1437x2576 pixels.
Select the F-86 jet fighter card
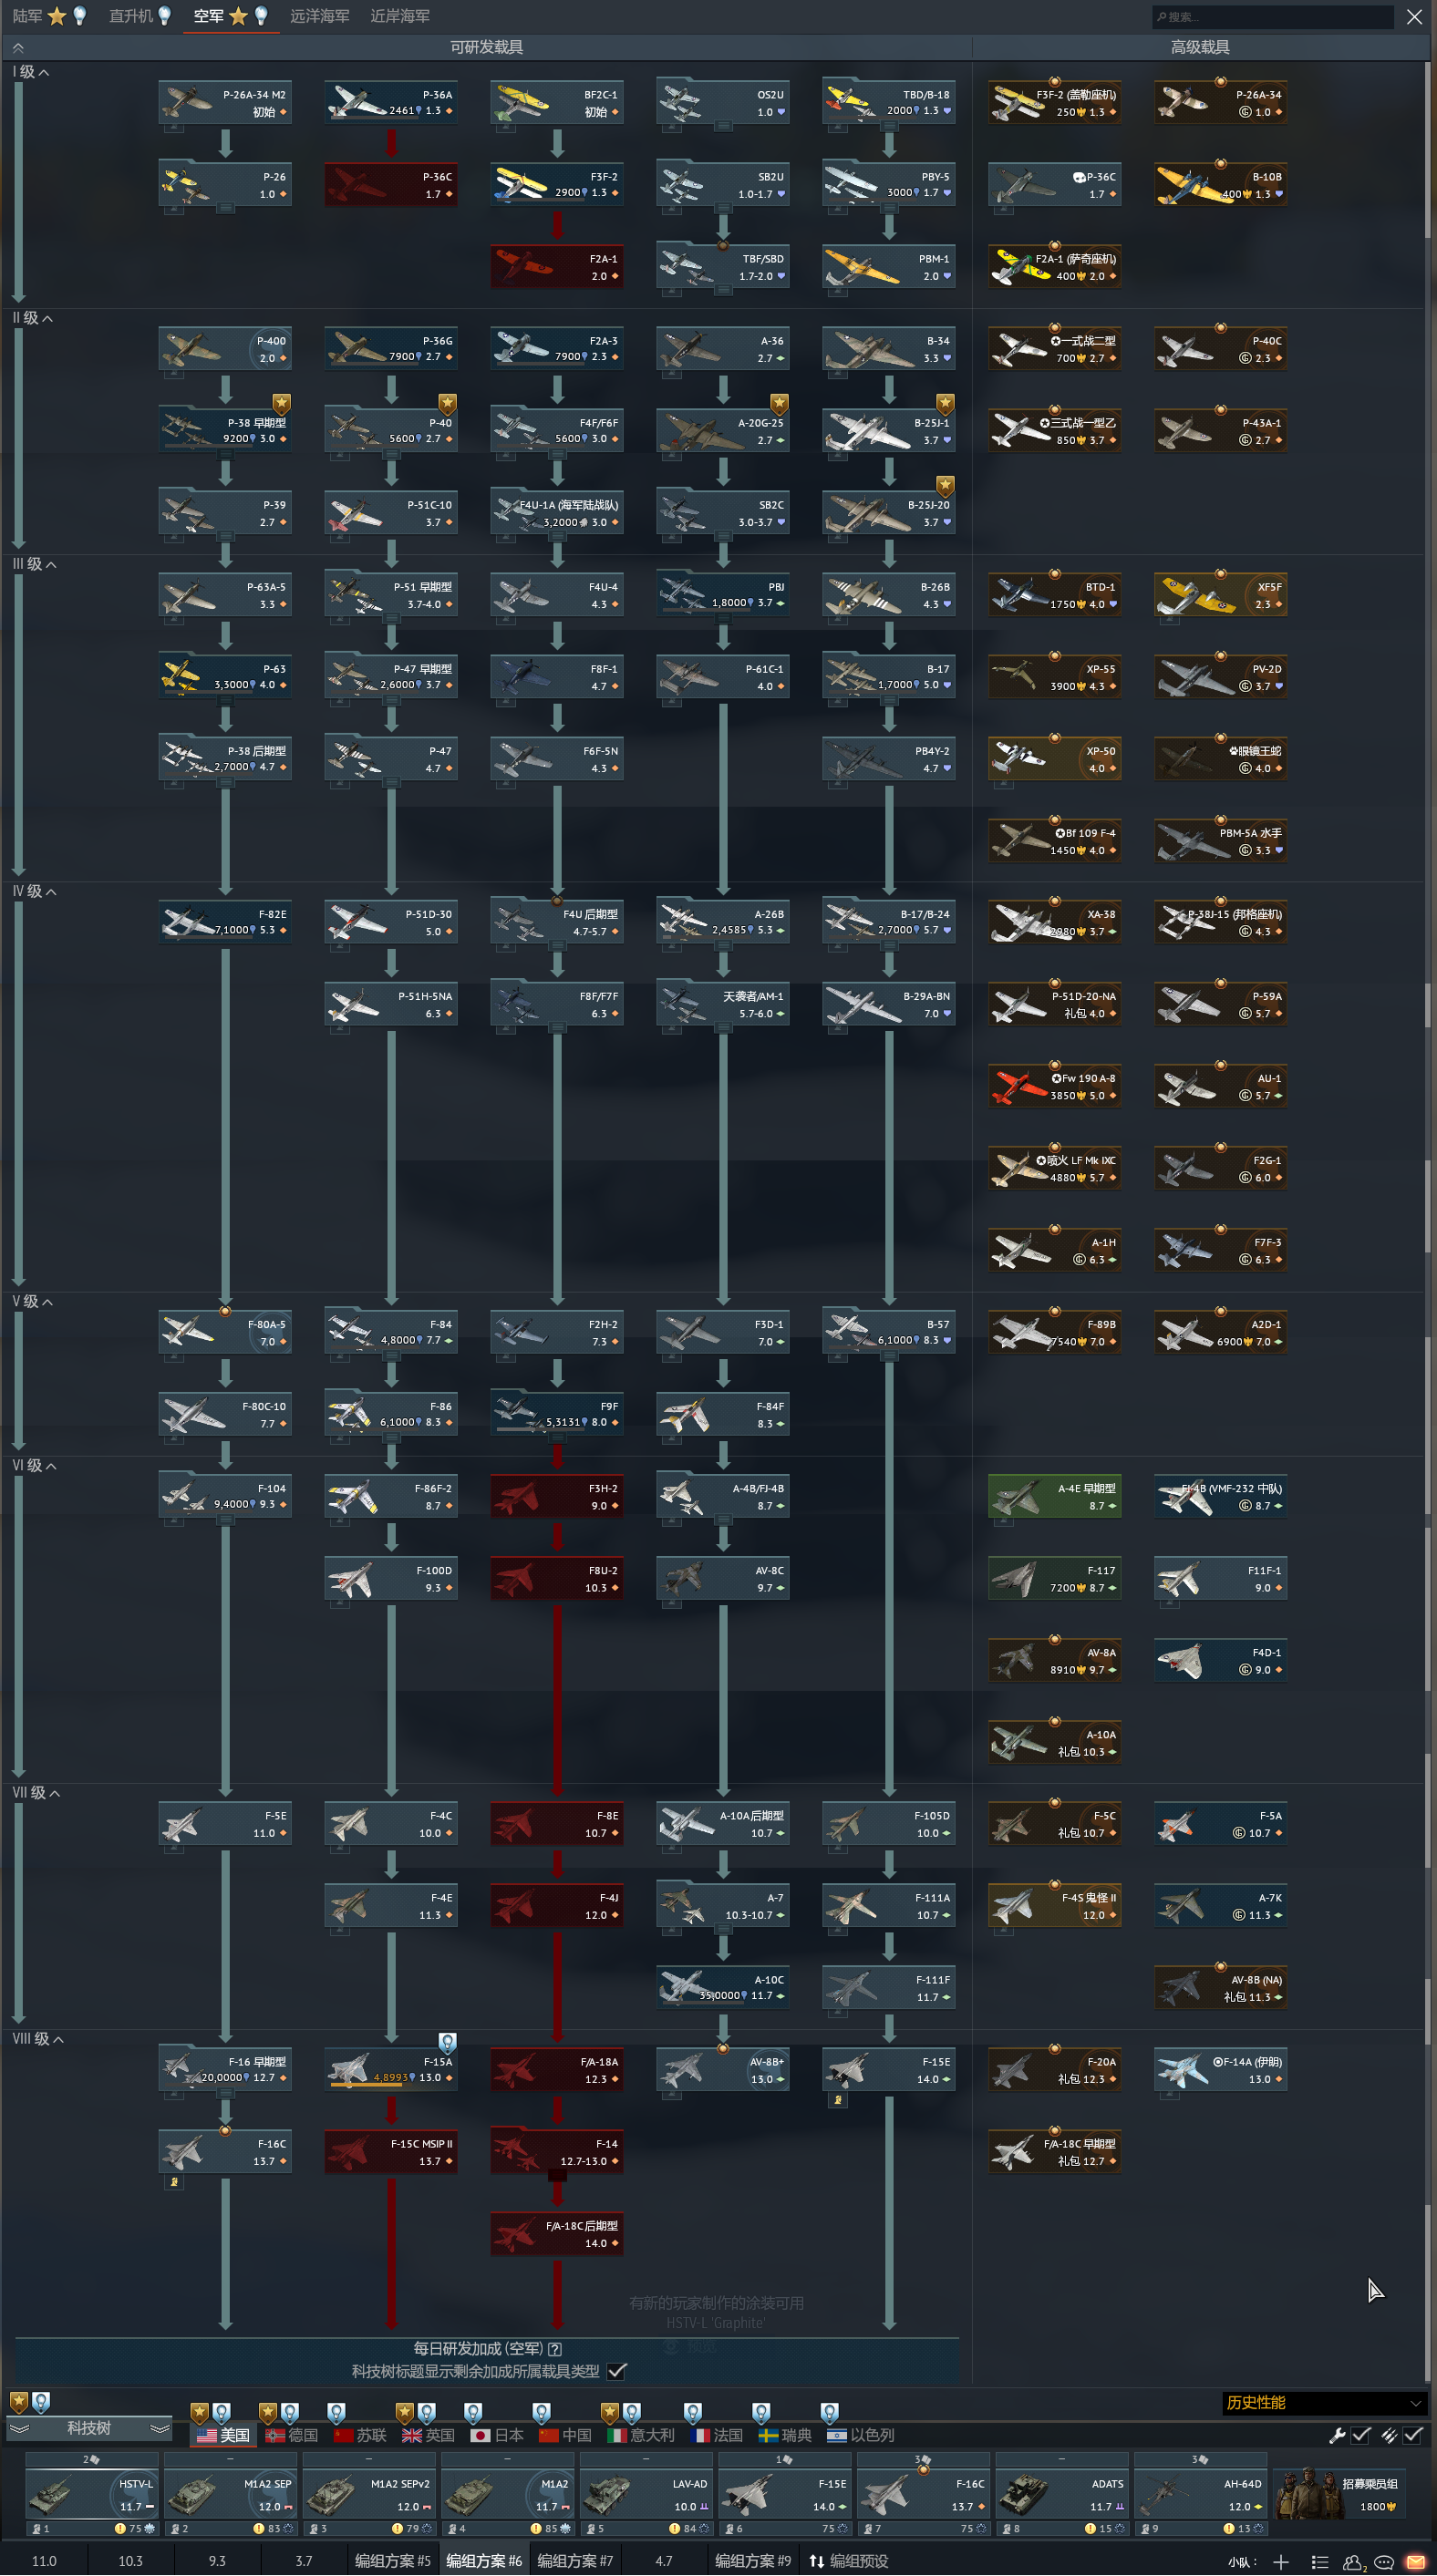pyautogui.click(x=391, y=1413)
